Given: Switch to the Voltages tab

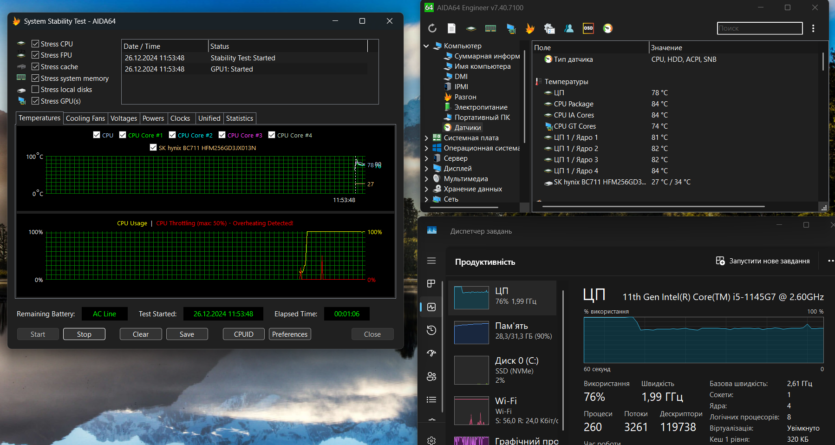Looking at the screenshot, I should pos(124,118).
